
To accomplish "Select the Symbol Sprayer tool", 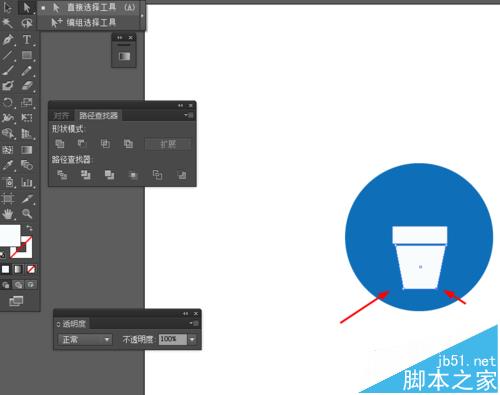I will coord(7,182).
